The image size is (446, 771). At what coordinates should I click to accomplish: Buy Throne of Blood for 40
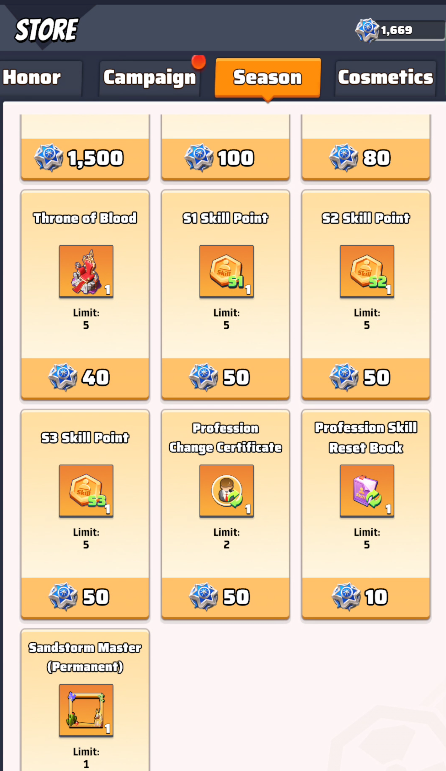[85, 378]
